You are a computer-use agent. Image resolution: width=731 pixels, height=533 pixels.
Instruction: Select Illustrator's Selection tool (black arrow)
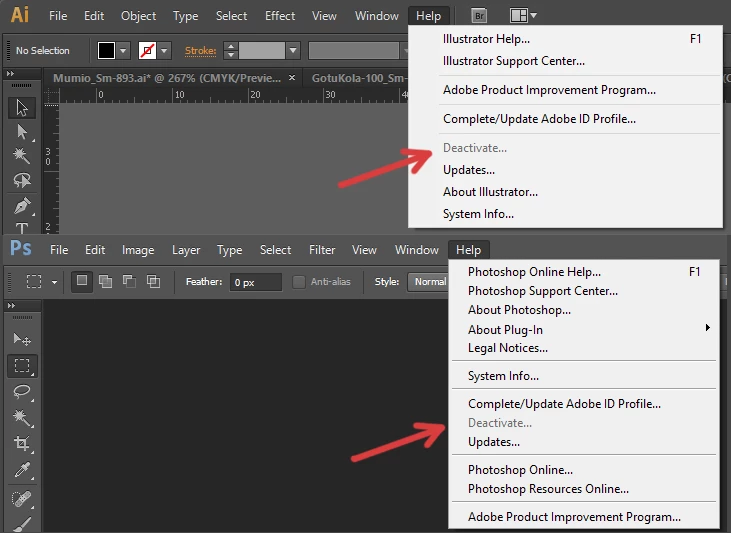21,108
